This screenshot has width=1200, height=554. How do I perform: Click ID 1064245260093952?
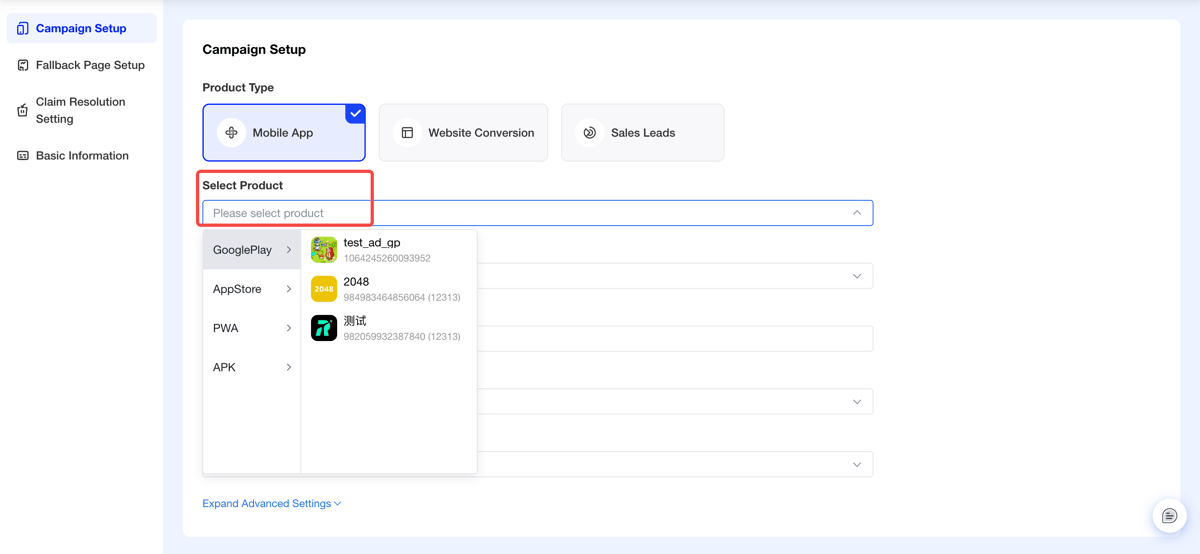387,258
